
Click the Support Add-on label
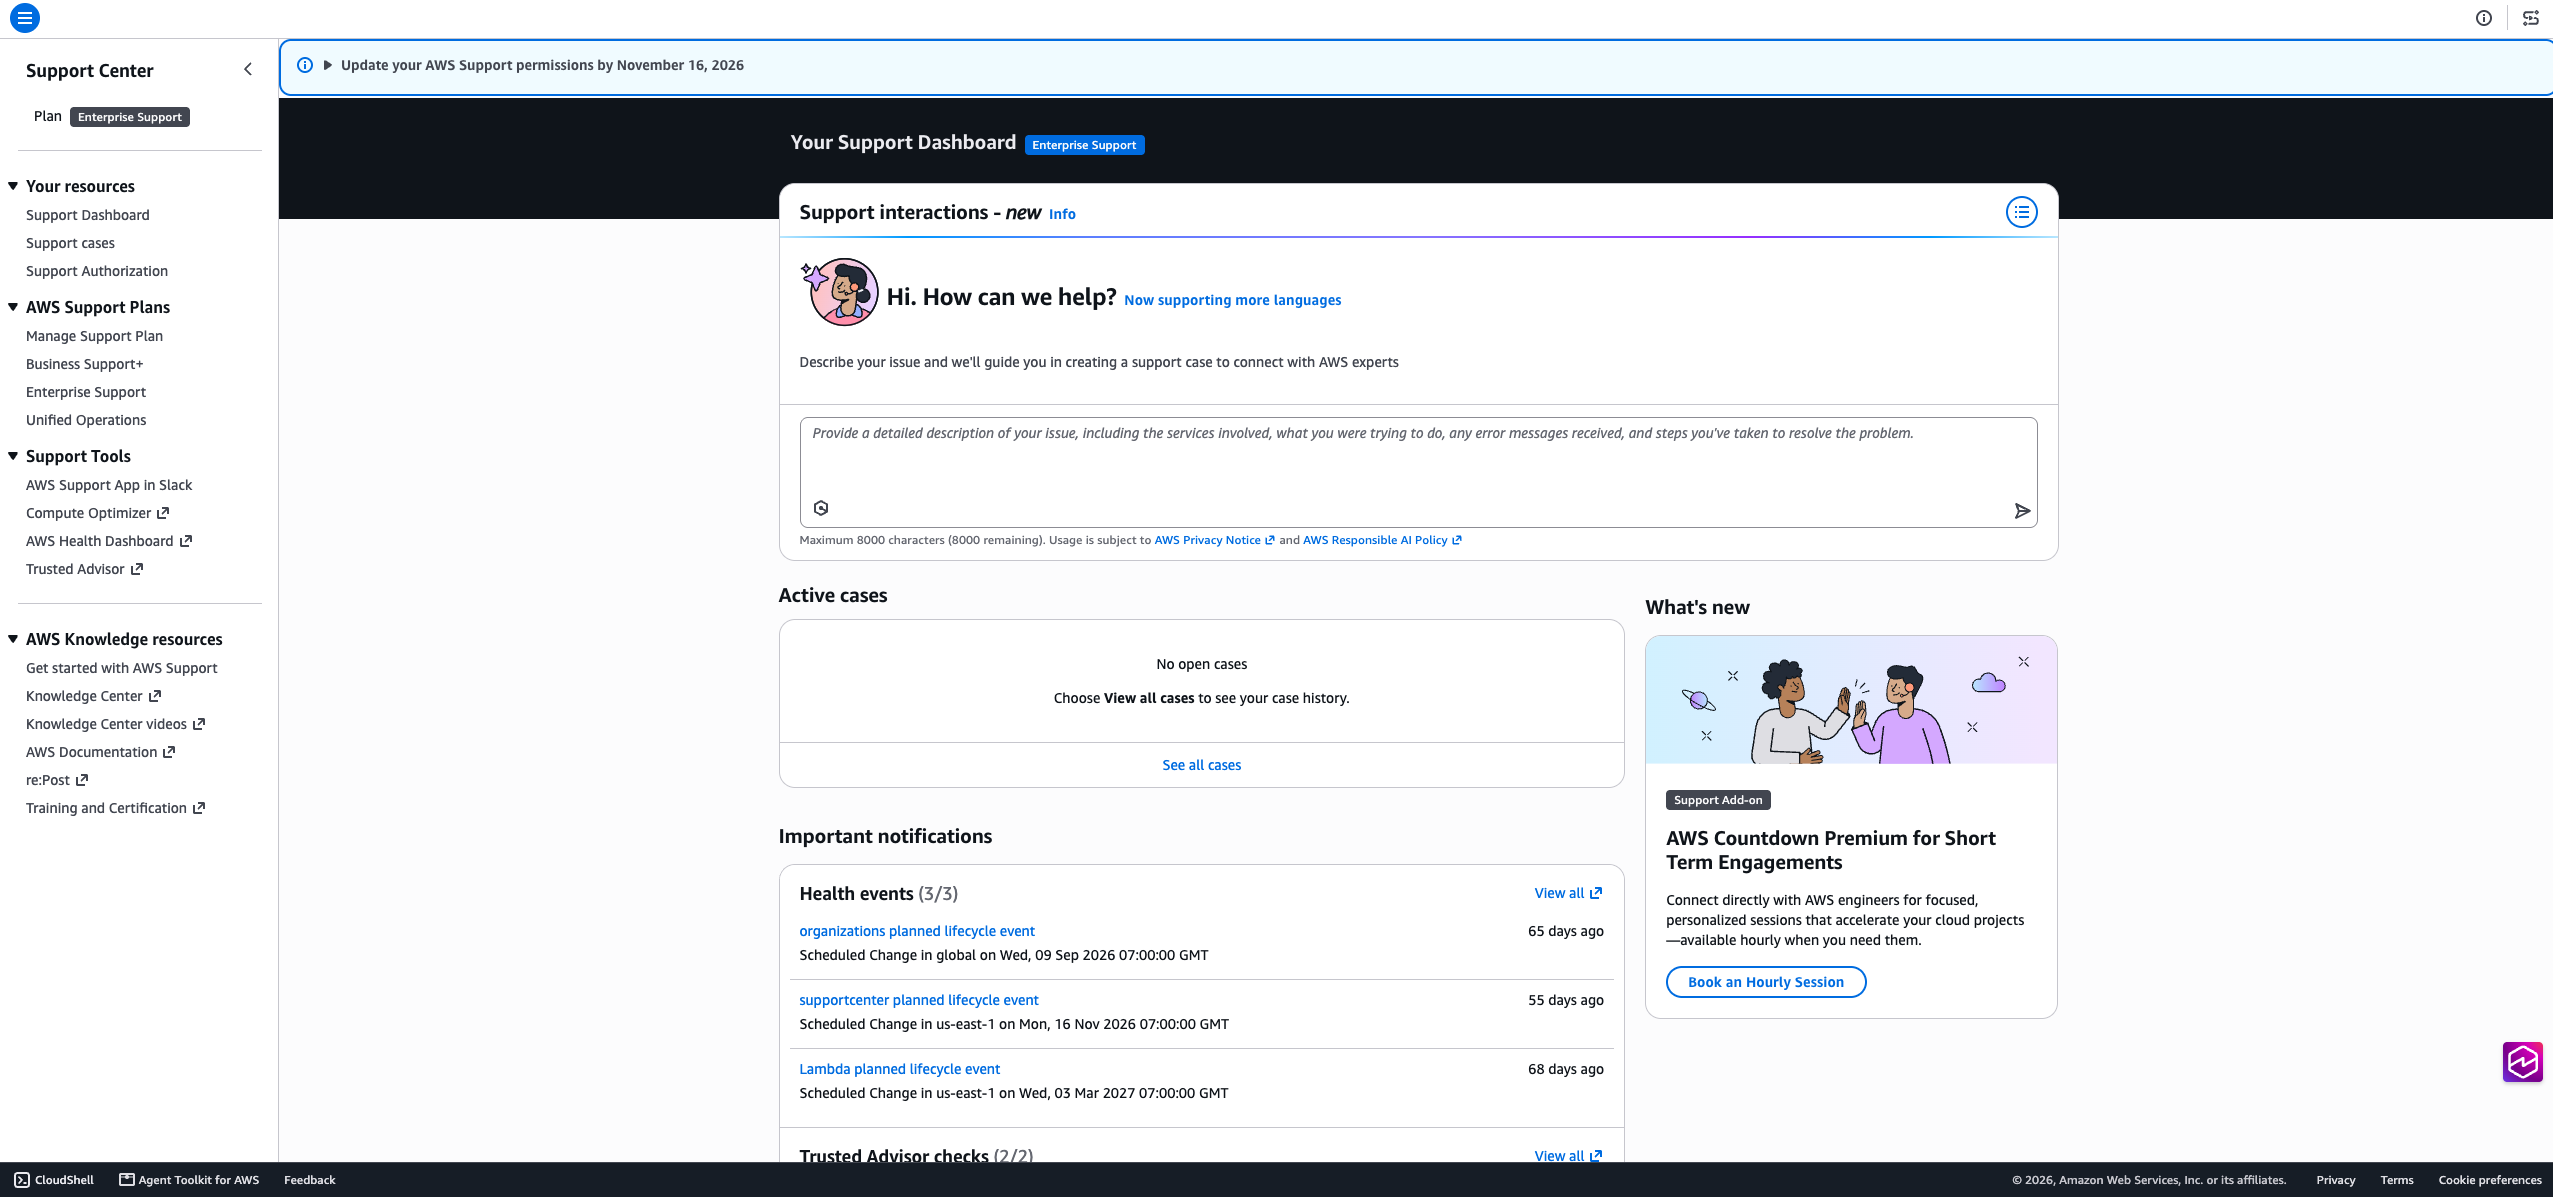1718,800
